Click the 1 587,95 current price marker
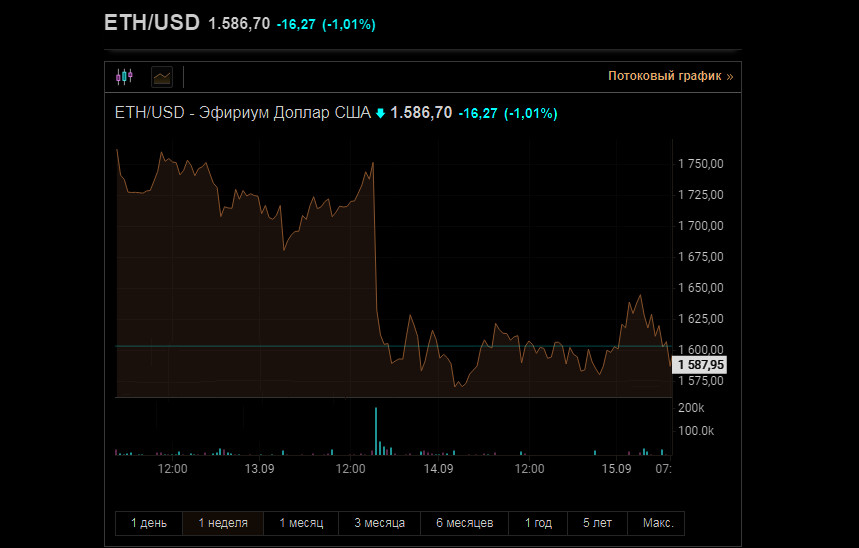Image resolution: width=859 pixels, height=548 pixels. click(700, 366)
